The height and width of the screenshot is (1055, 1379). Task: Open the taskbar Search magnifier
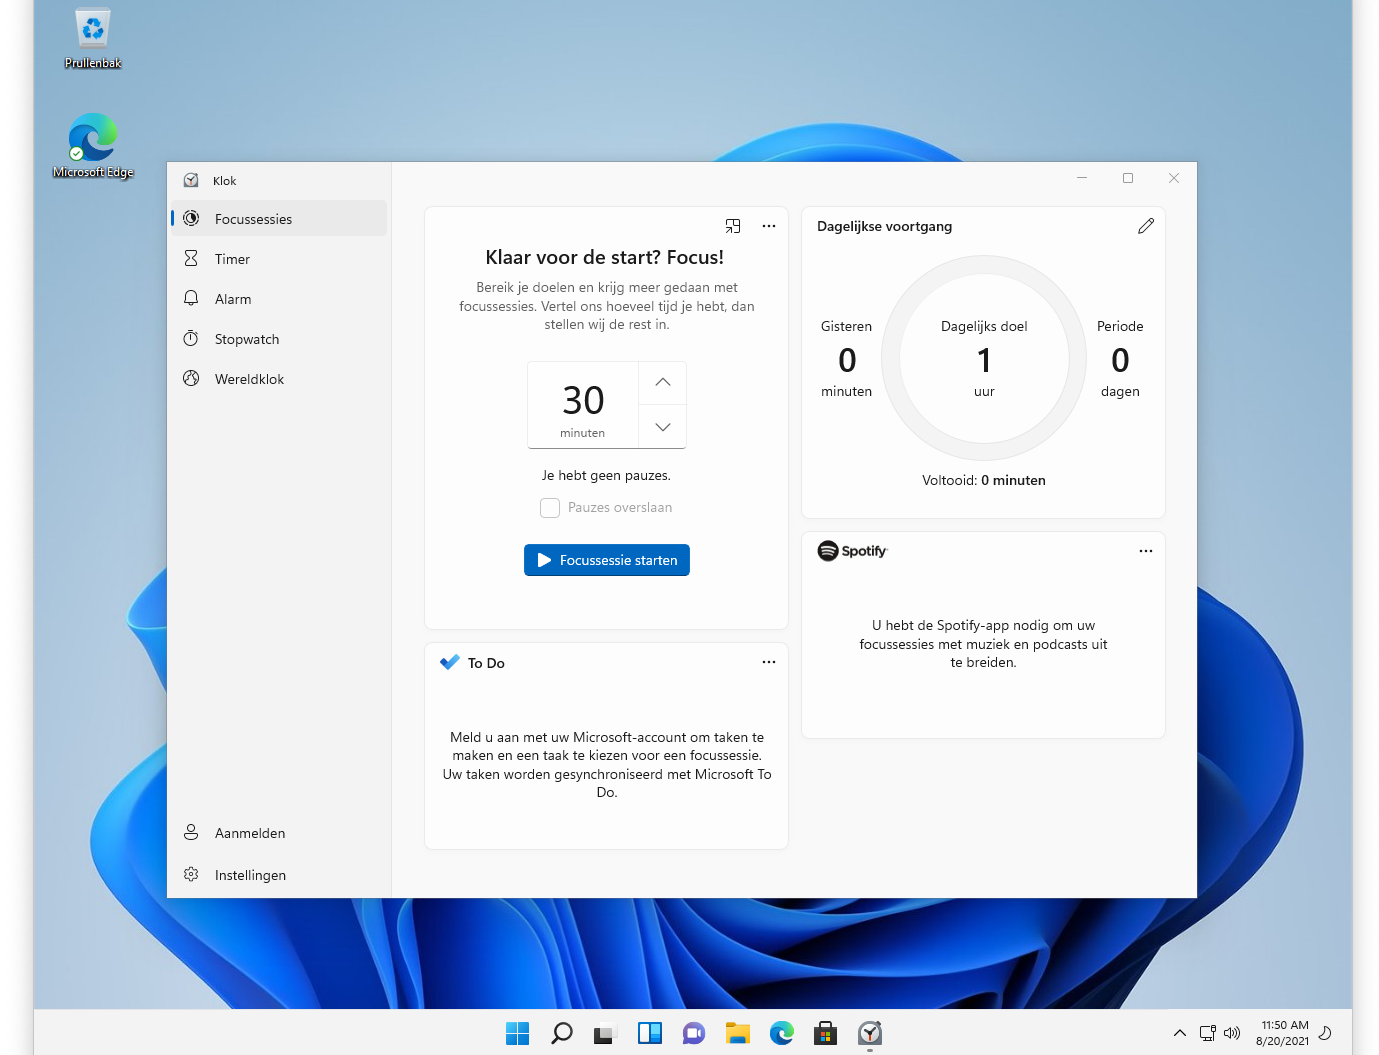562,1033
